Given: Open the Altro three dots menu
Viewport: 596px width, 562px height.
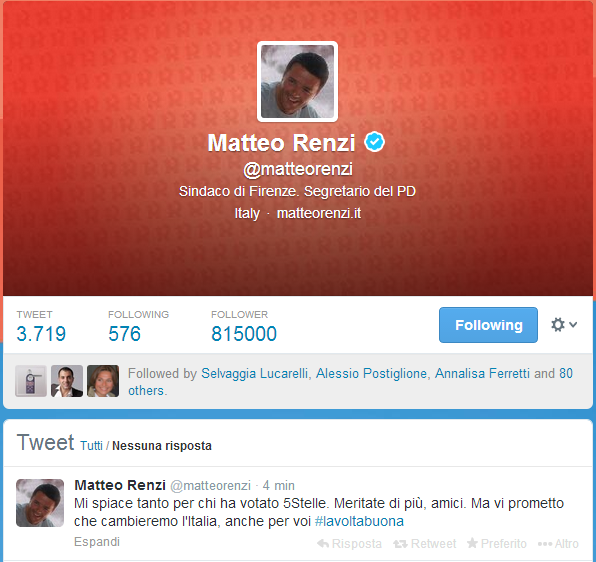Looking at the screenshot, I should tap(545, 544).
